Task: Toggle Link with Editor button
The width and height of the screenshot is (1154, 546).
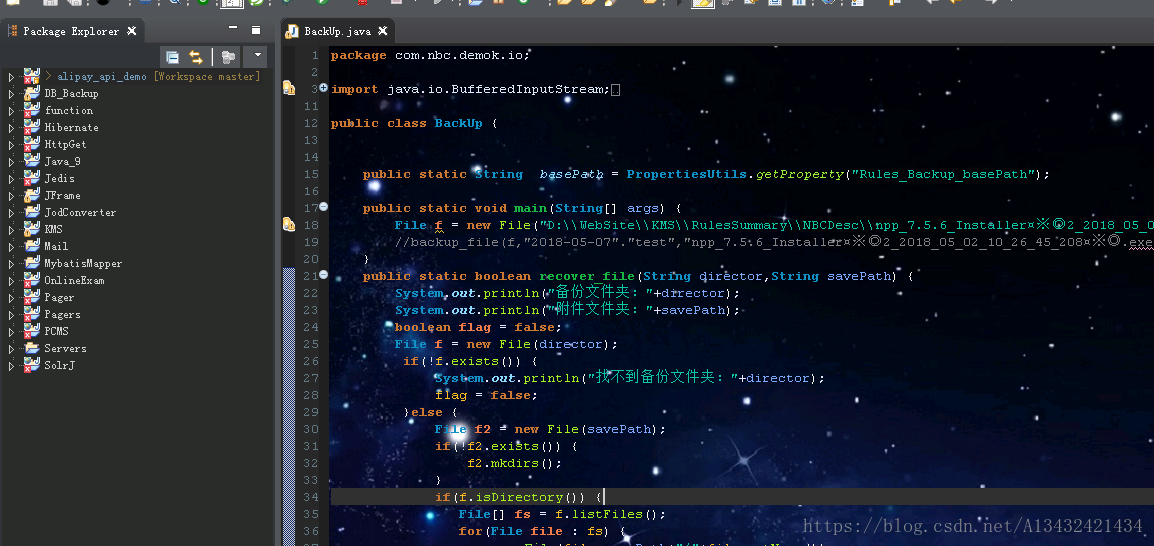Action: coord(196,57)
